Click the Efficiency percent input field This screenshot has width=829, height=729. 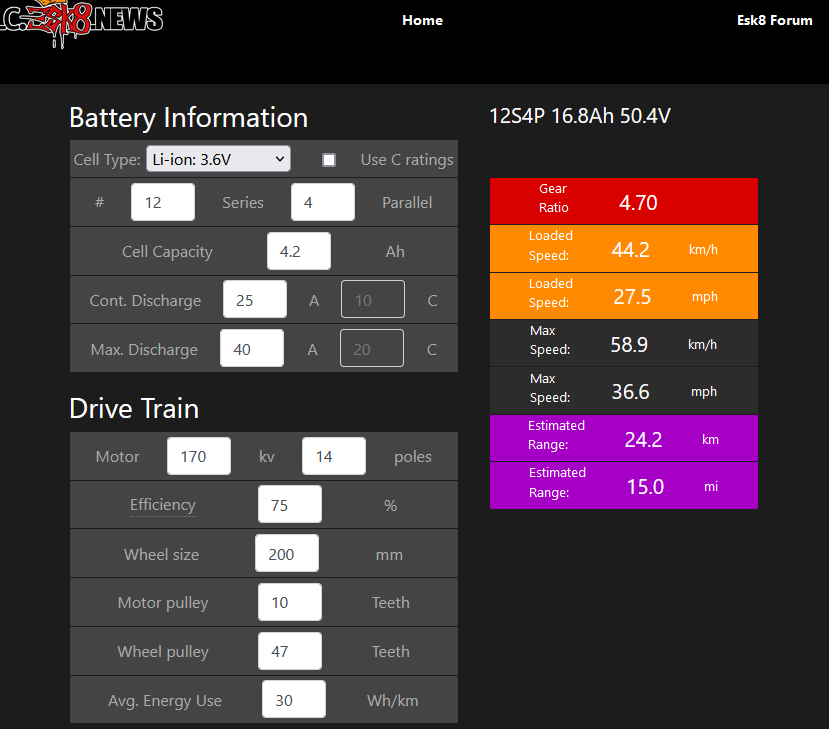click(x=290, y=505)
